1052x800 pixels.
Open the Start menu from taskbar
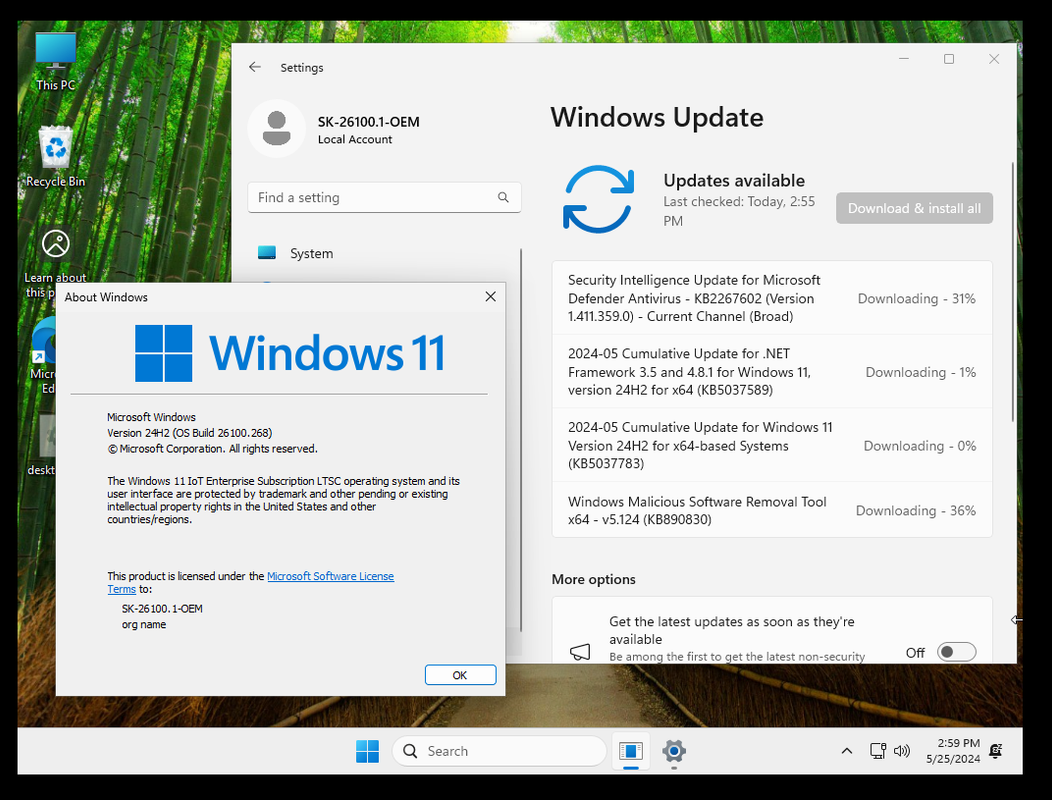[x=367, y=751]
